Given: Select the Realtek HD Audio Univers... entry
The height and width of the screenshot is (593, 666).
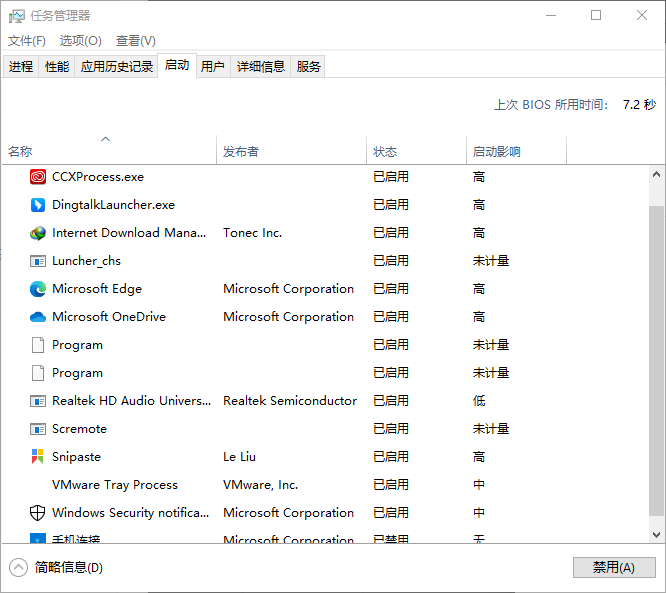Looking at the screenshot, I should coord(131,401).
